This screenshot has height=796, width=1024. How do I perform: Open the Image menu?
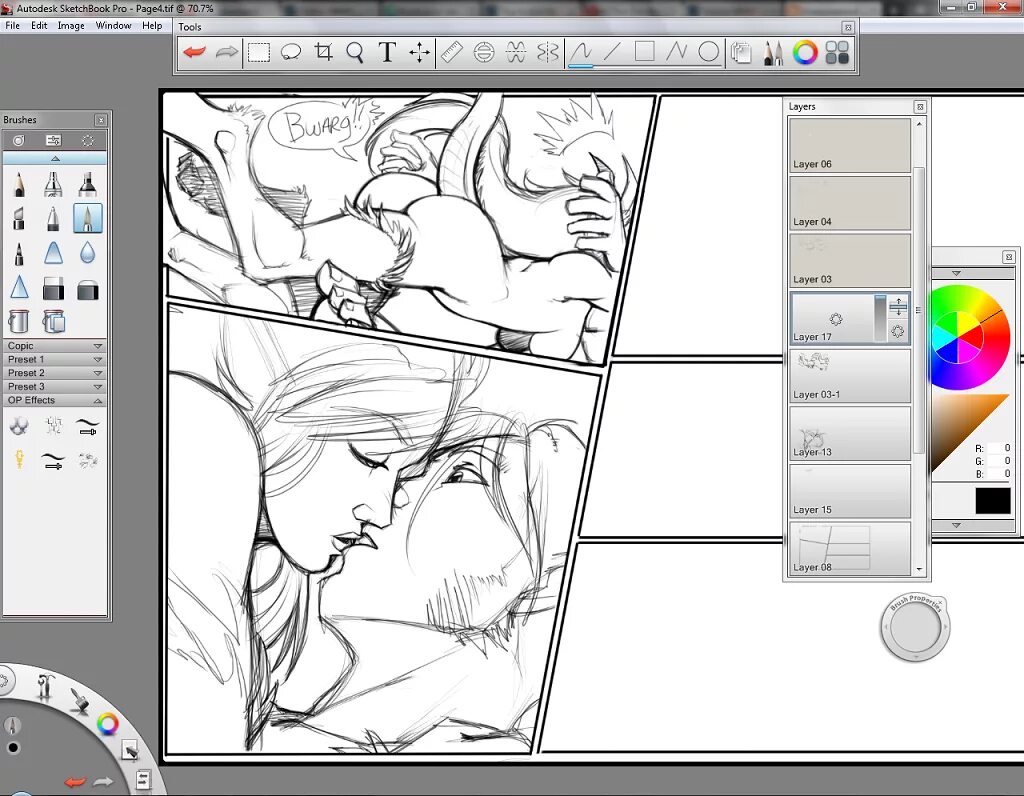[x=71, y=25]
